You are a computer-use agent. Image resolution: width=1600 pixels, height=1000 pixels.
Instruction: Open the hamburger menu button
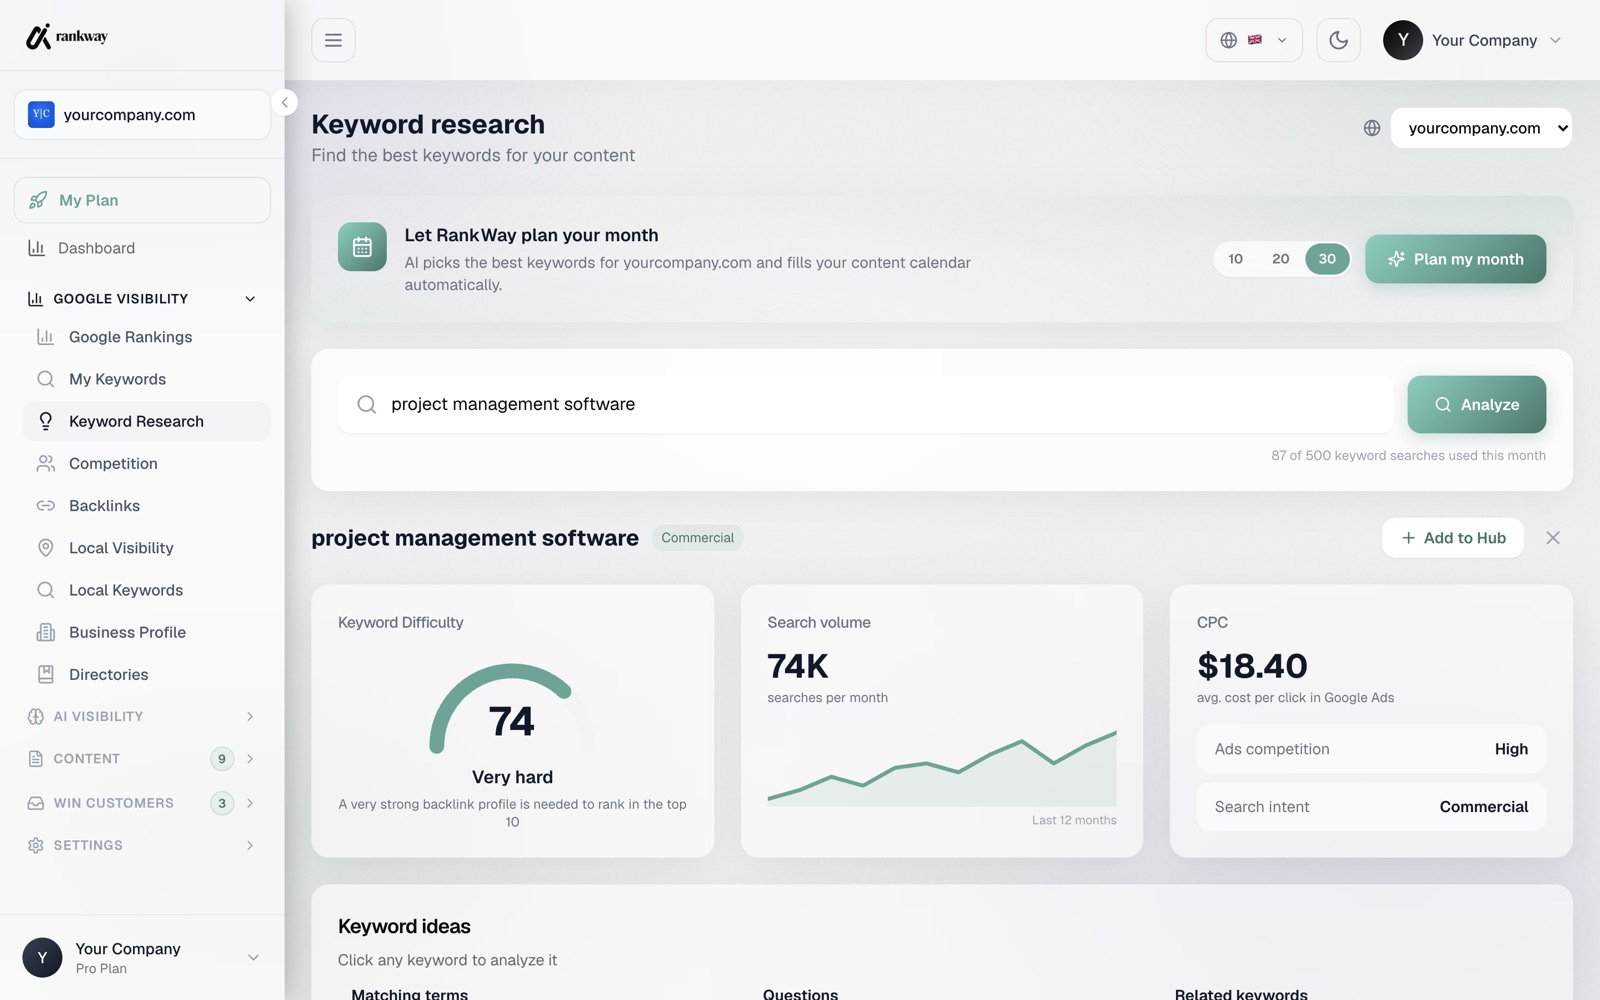[x=333, y=40]
